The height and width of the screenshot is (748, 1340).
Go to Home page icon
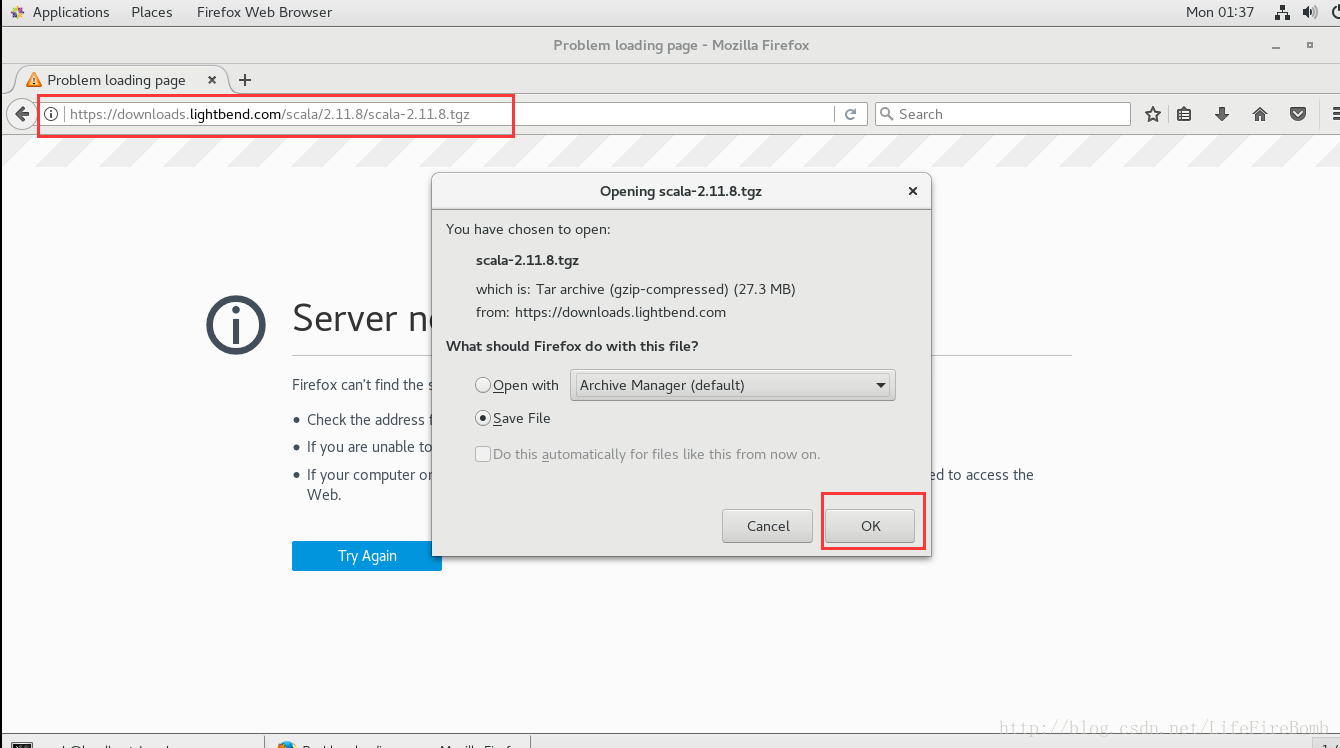pyautogui.click(x=1260, y=114)
